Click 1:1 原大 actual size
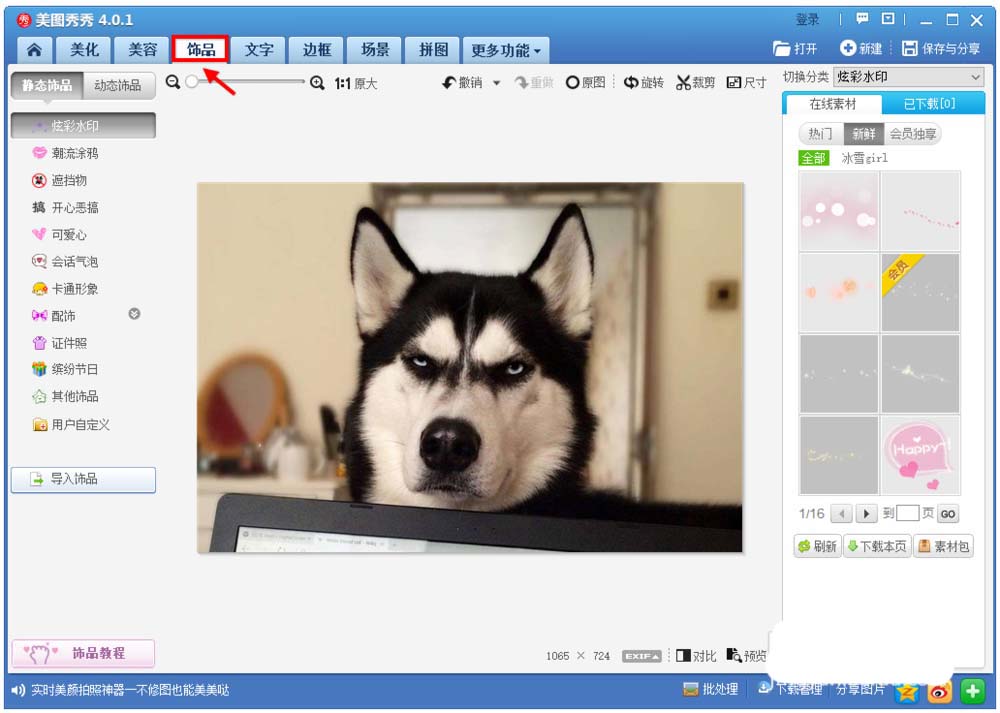1000x713 pixels. click(356, 84)
